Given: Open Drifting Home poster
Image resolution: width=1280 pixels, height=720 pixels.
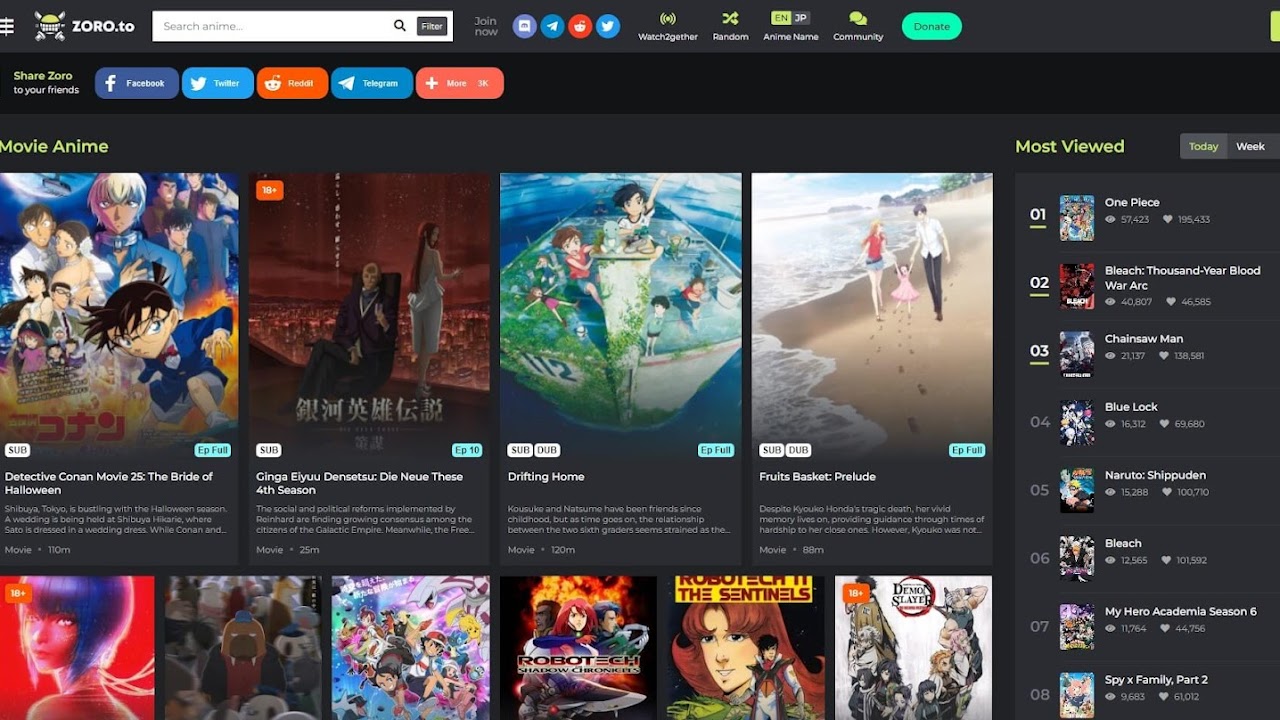Looking at the screenshot, I should coord(621,316).
